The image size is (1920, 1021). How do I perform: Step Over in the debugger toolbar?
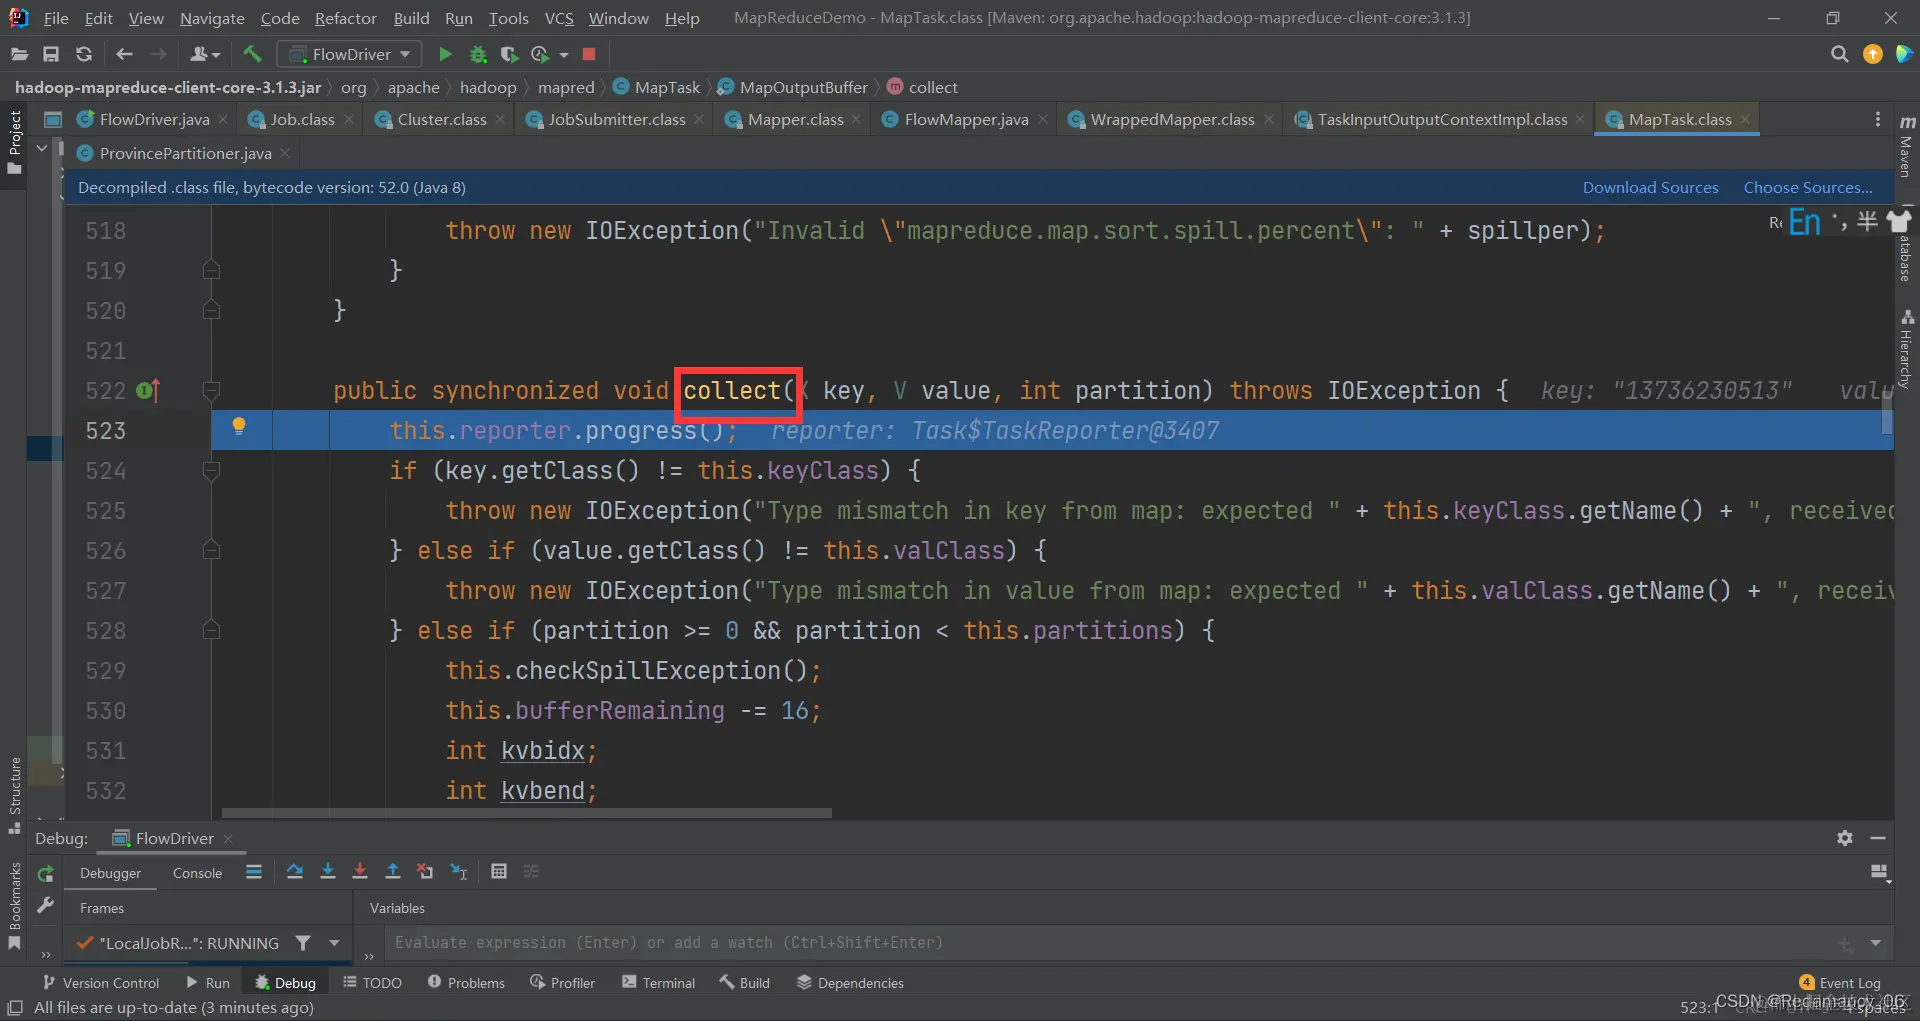(x=295, y=872)
